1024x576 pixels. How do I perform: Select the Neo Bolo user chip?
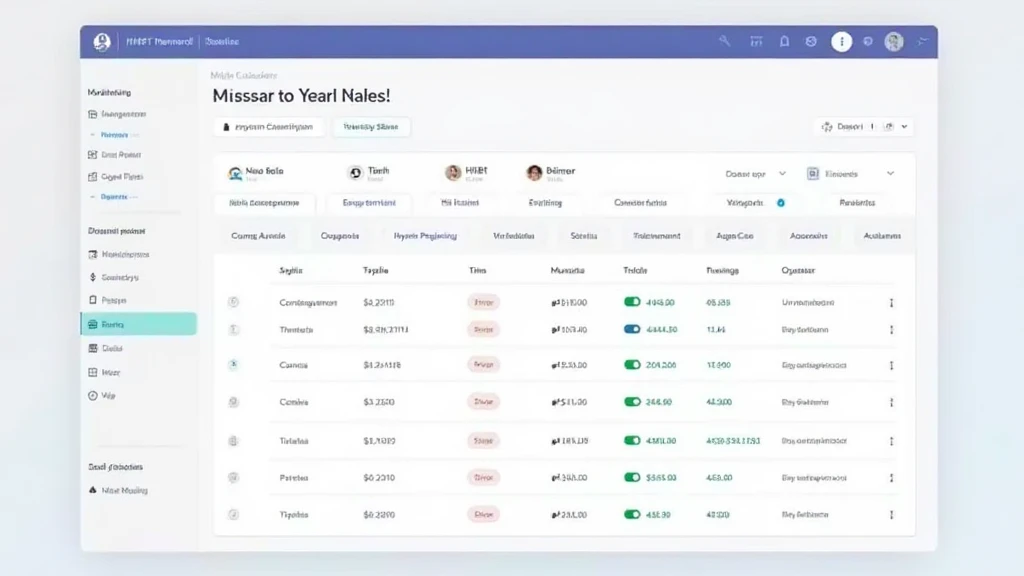coord(255,172)
